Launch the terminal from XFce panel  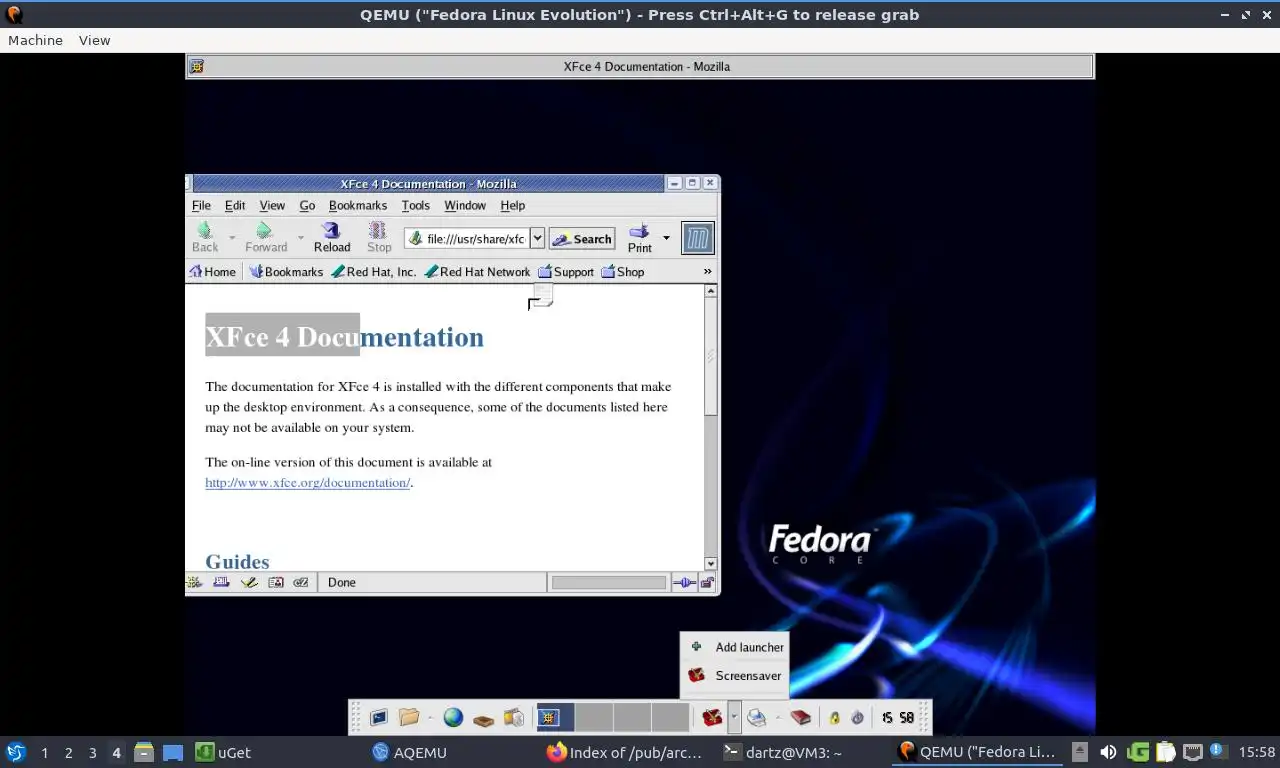click(379, 717)
